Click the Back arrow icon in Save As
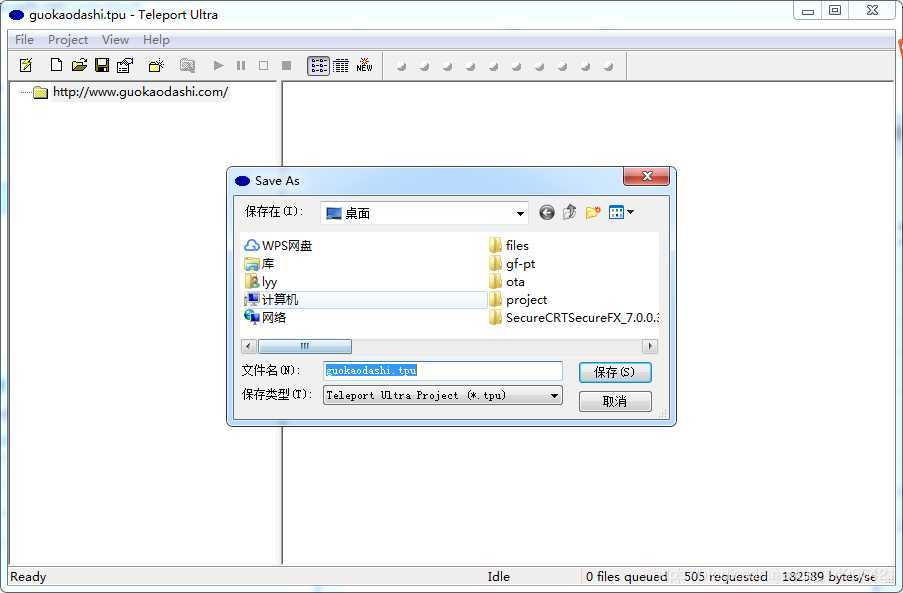 click(x=547, y=212)
